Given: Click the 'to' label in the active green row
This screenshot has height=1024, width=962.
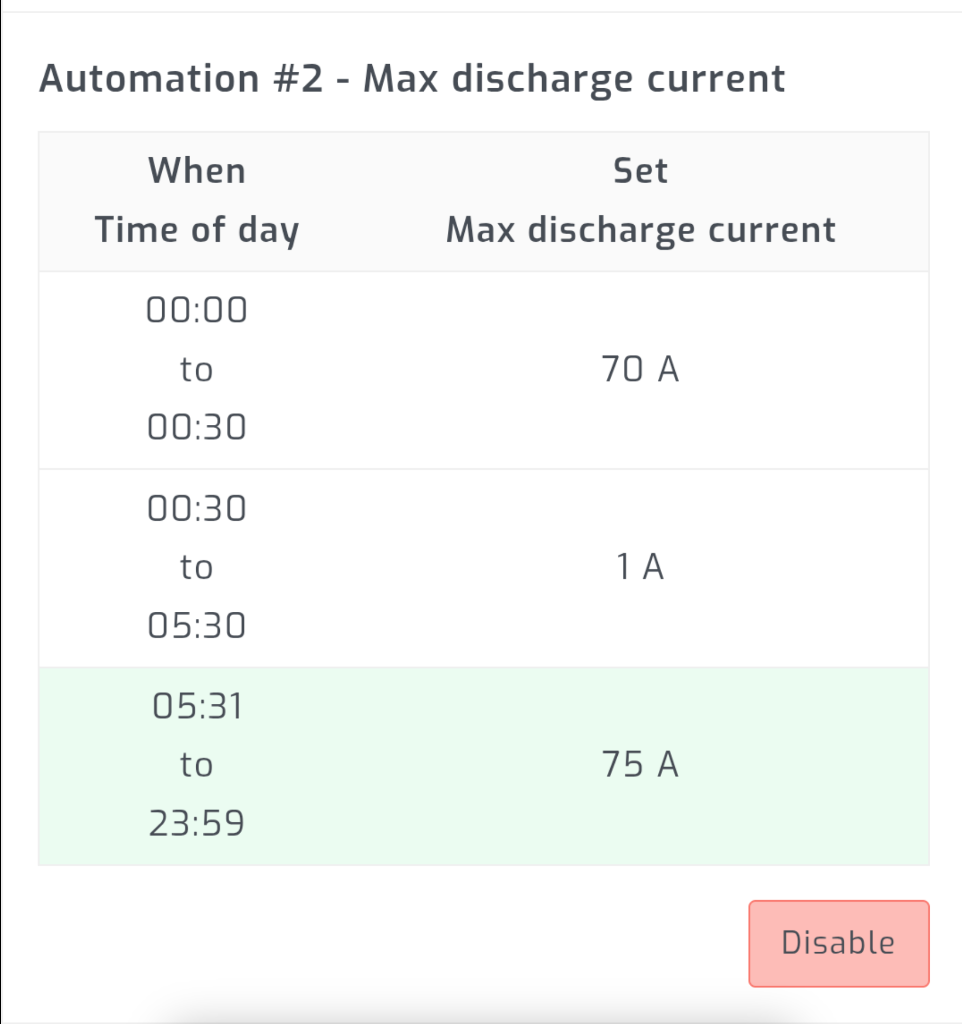Looking at the screenshot, I should (x=197, y=764).
